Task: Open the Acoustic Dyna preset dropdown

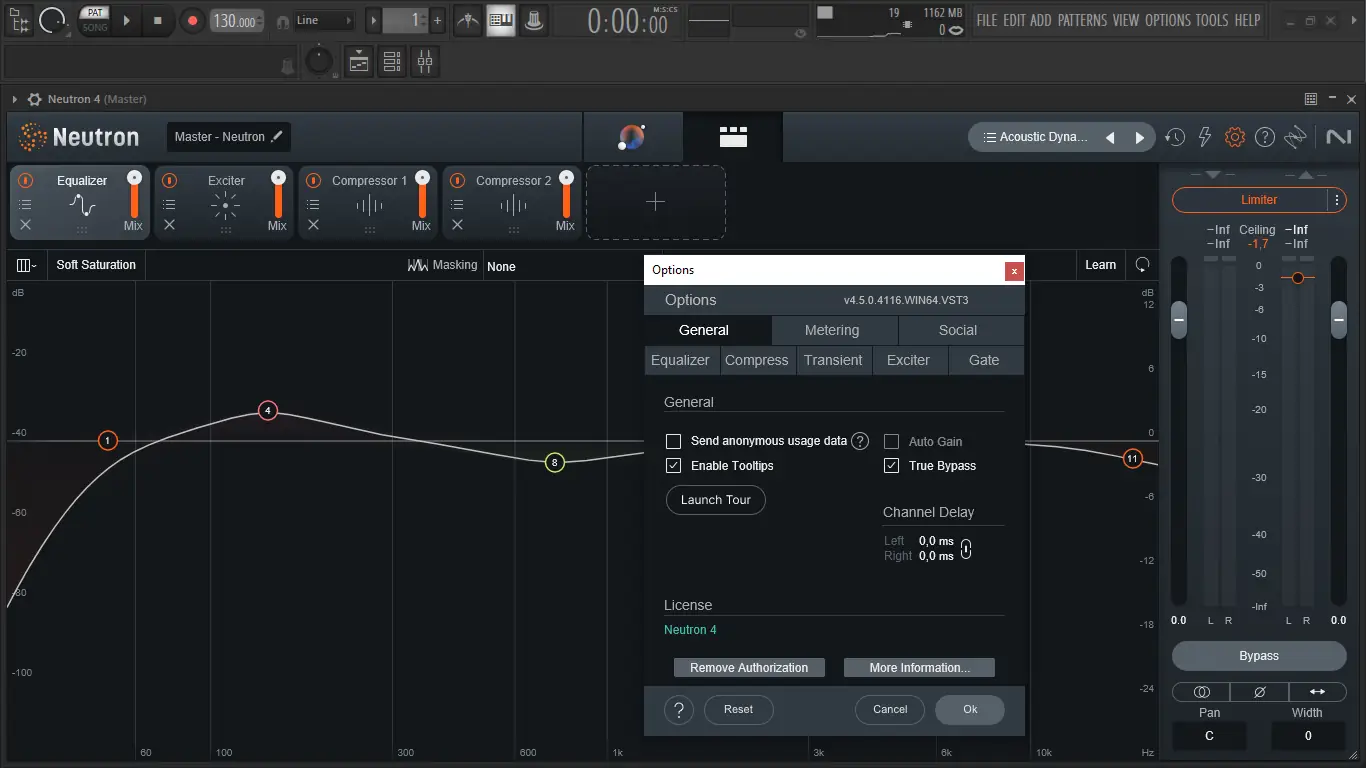Action: point(1035,137)
